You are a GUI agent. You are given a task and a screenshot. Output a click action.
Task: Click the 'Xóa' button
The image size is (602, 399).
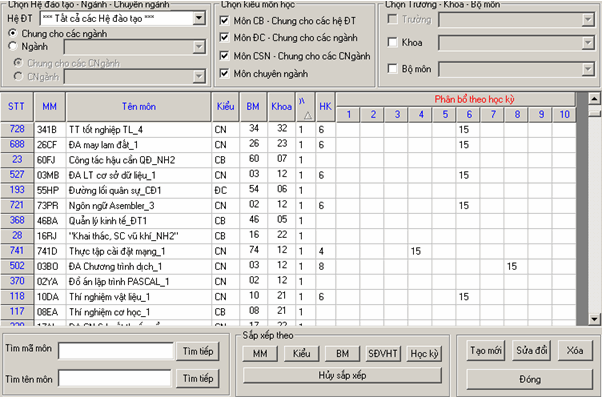pyautogui.click(x=575, y=351)
